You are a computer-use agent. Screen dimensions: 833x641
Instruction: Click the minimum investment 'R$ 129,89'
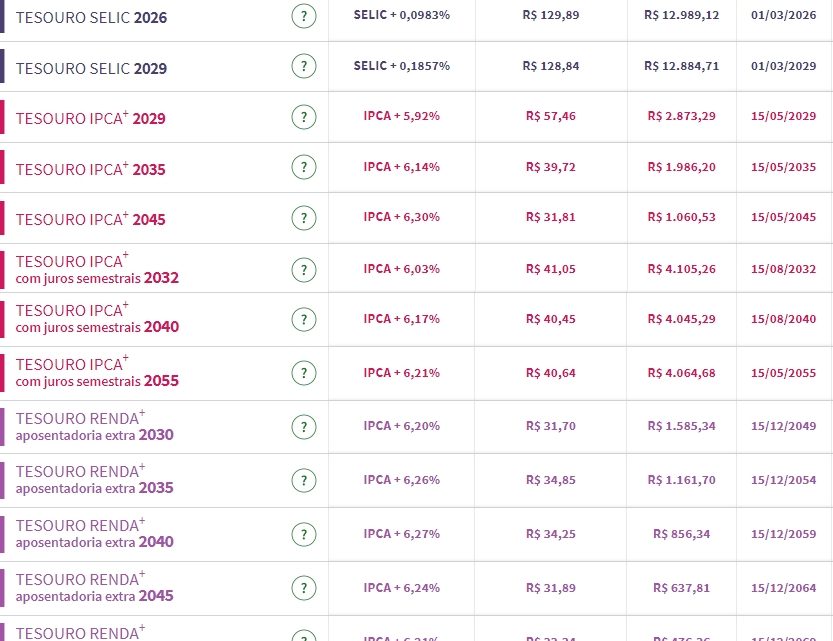pyautogui.click(x=551, y=15)
